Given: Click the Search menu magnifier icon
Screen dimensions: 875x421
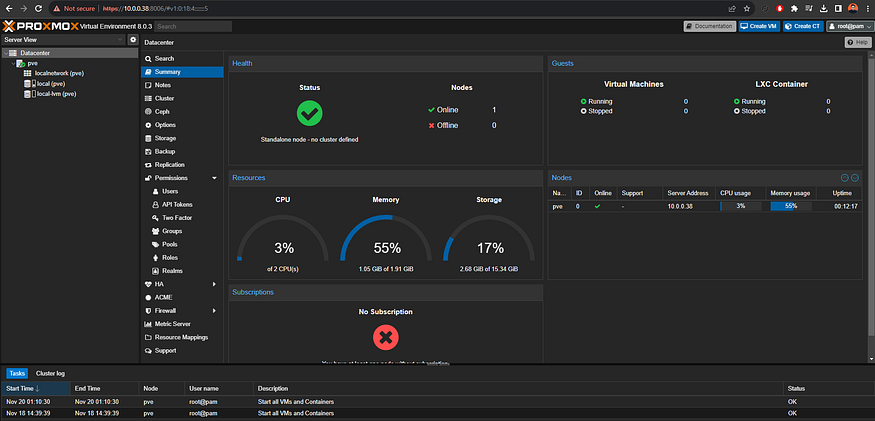Looking at the screenshot, I should tap(148, 59).
